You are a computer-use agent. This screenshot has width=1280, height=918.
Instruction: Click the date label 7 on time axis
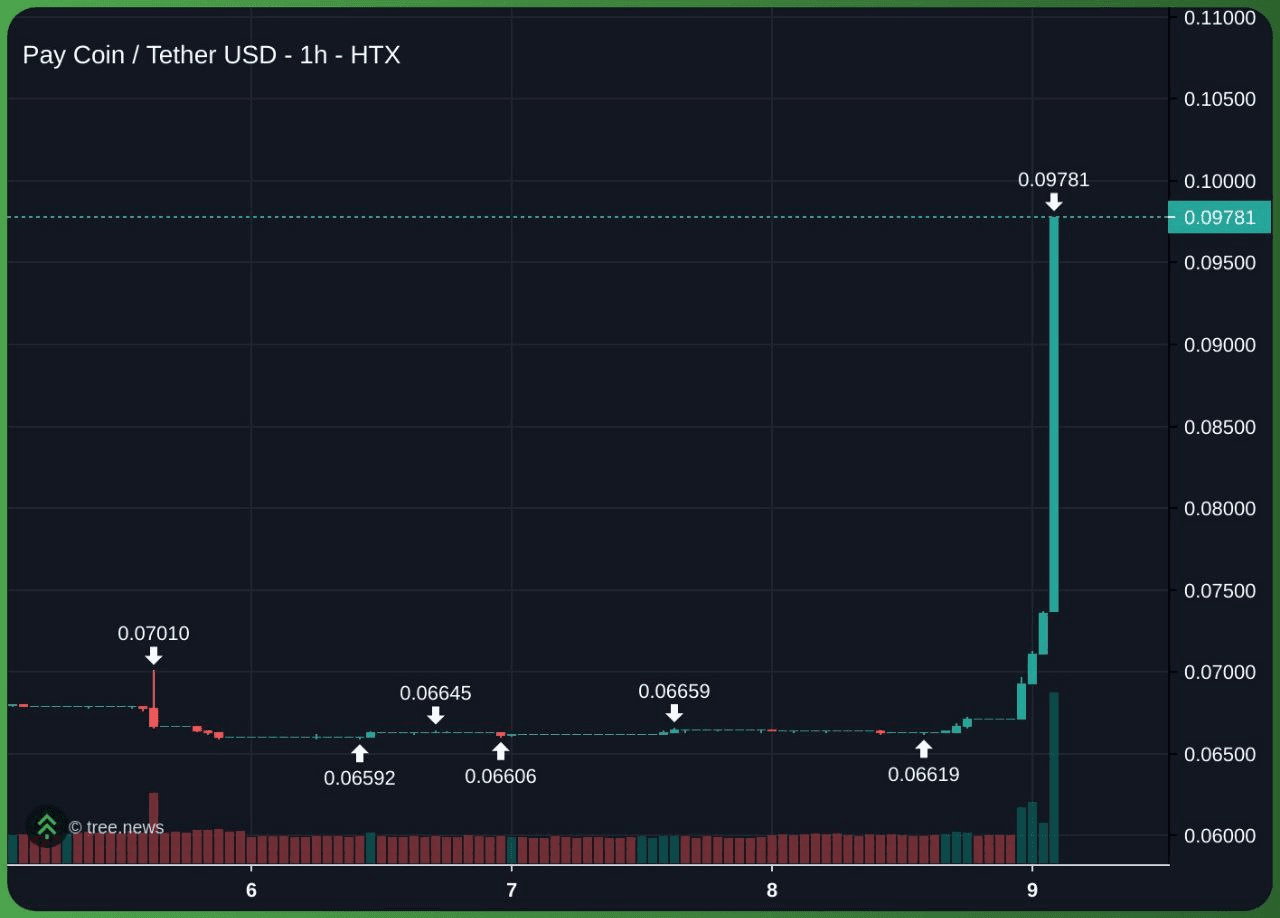coord(511,890)
